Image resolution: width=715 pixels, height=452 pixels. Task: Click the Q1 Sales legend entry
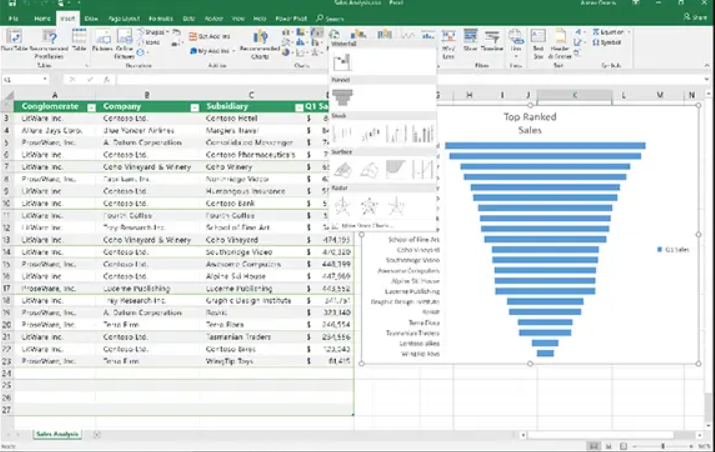click(673, 249)
